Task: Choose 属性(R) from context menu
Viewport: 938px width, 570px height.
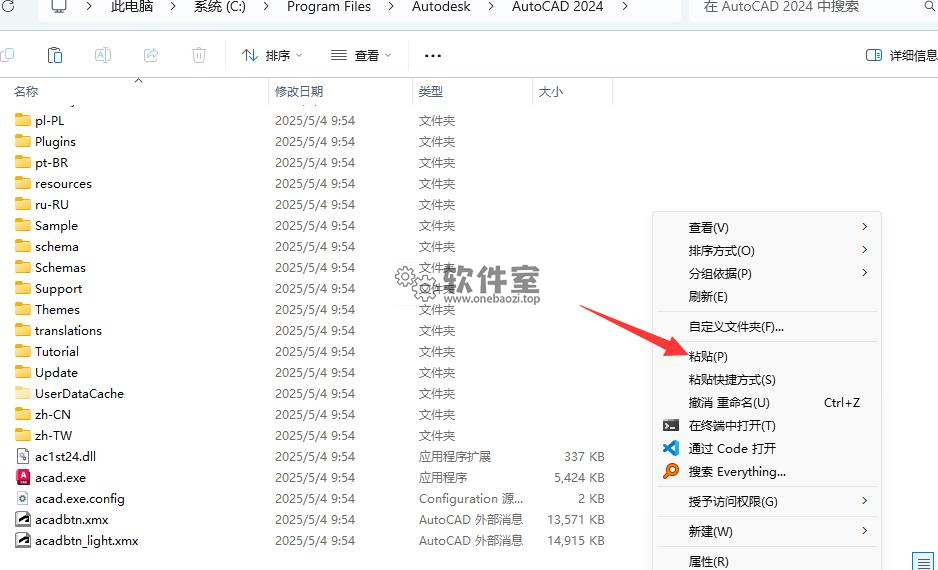Action: pyautogui.click(x=767, y=561)
